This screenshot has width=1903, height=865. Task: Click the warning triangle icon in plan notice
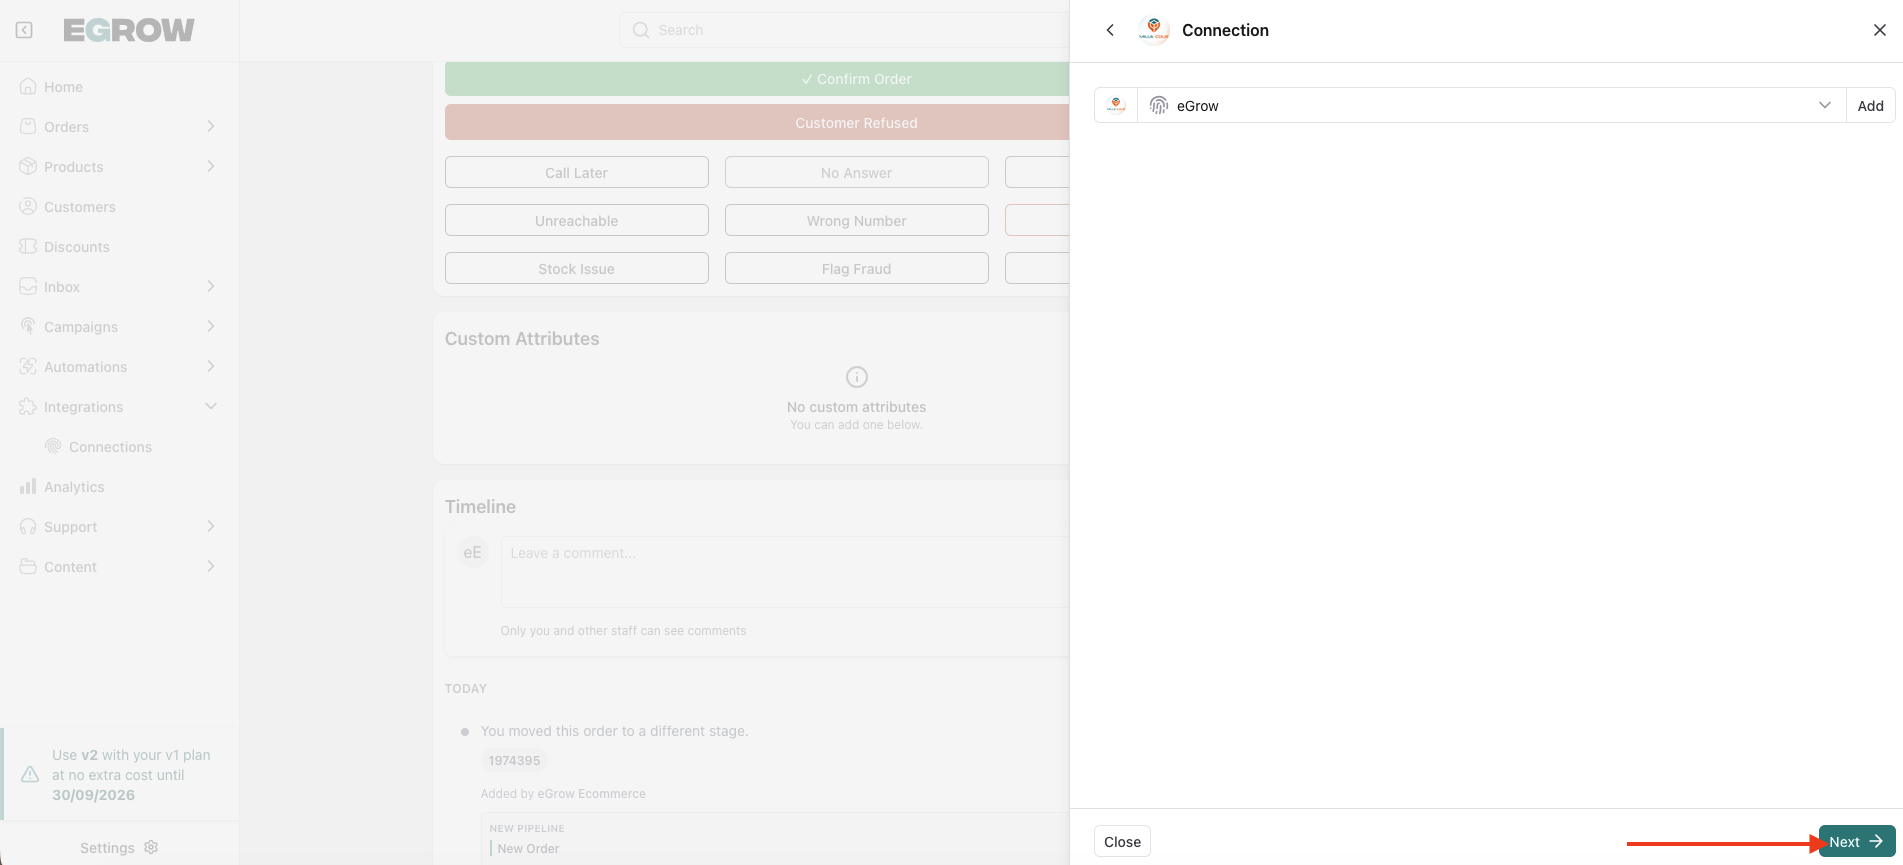point(30,775)
